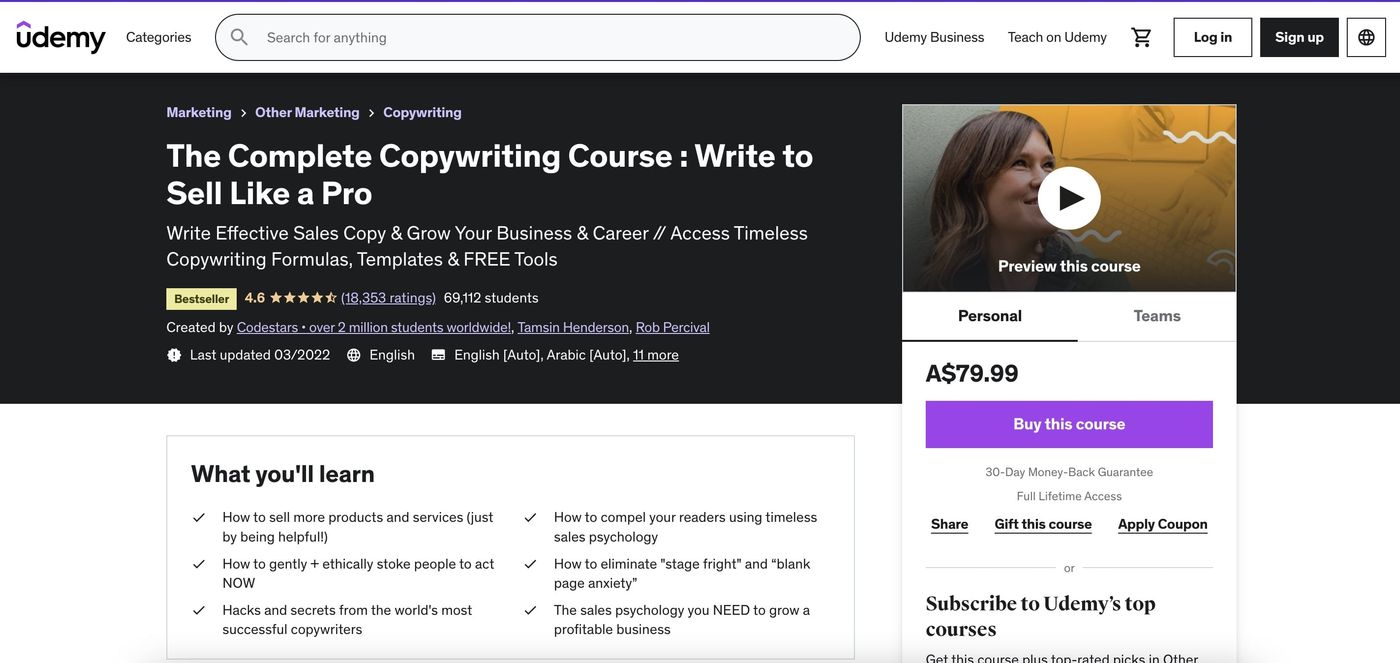Go to Copywriting breadcrumb

(x=422, y=112)
